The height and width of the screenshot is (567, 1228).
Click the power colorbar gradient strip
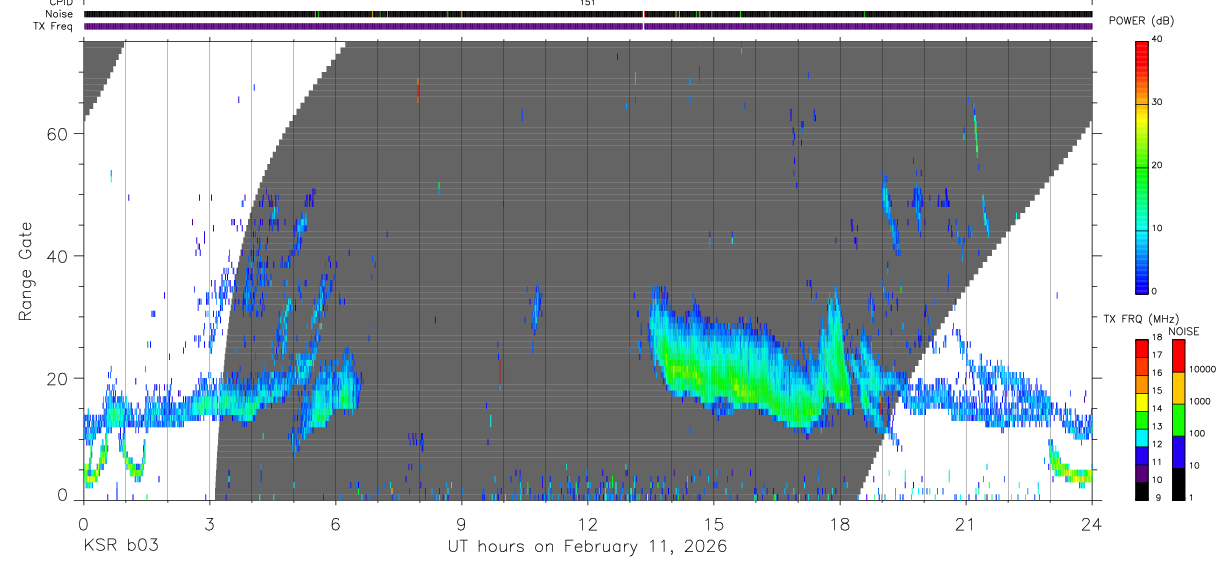tap(1141, 166)
